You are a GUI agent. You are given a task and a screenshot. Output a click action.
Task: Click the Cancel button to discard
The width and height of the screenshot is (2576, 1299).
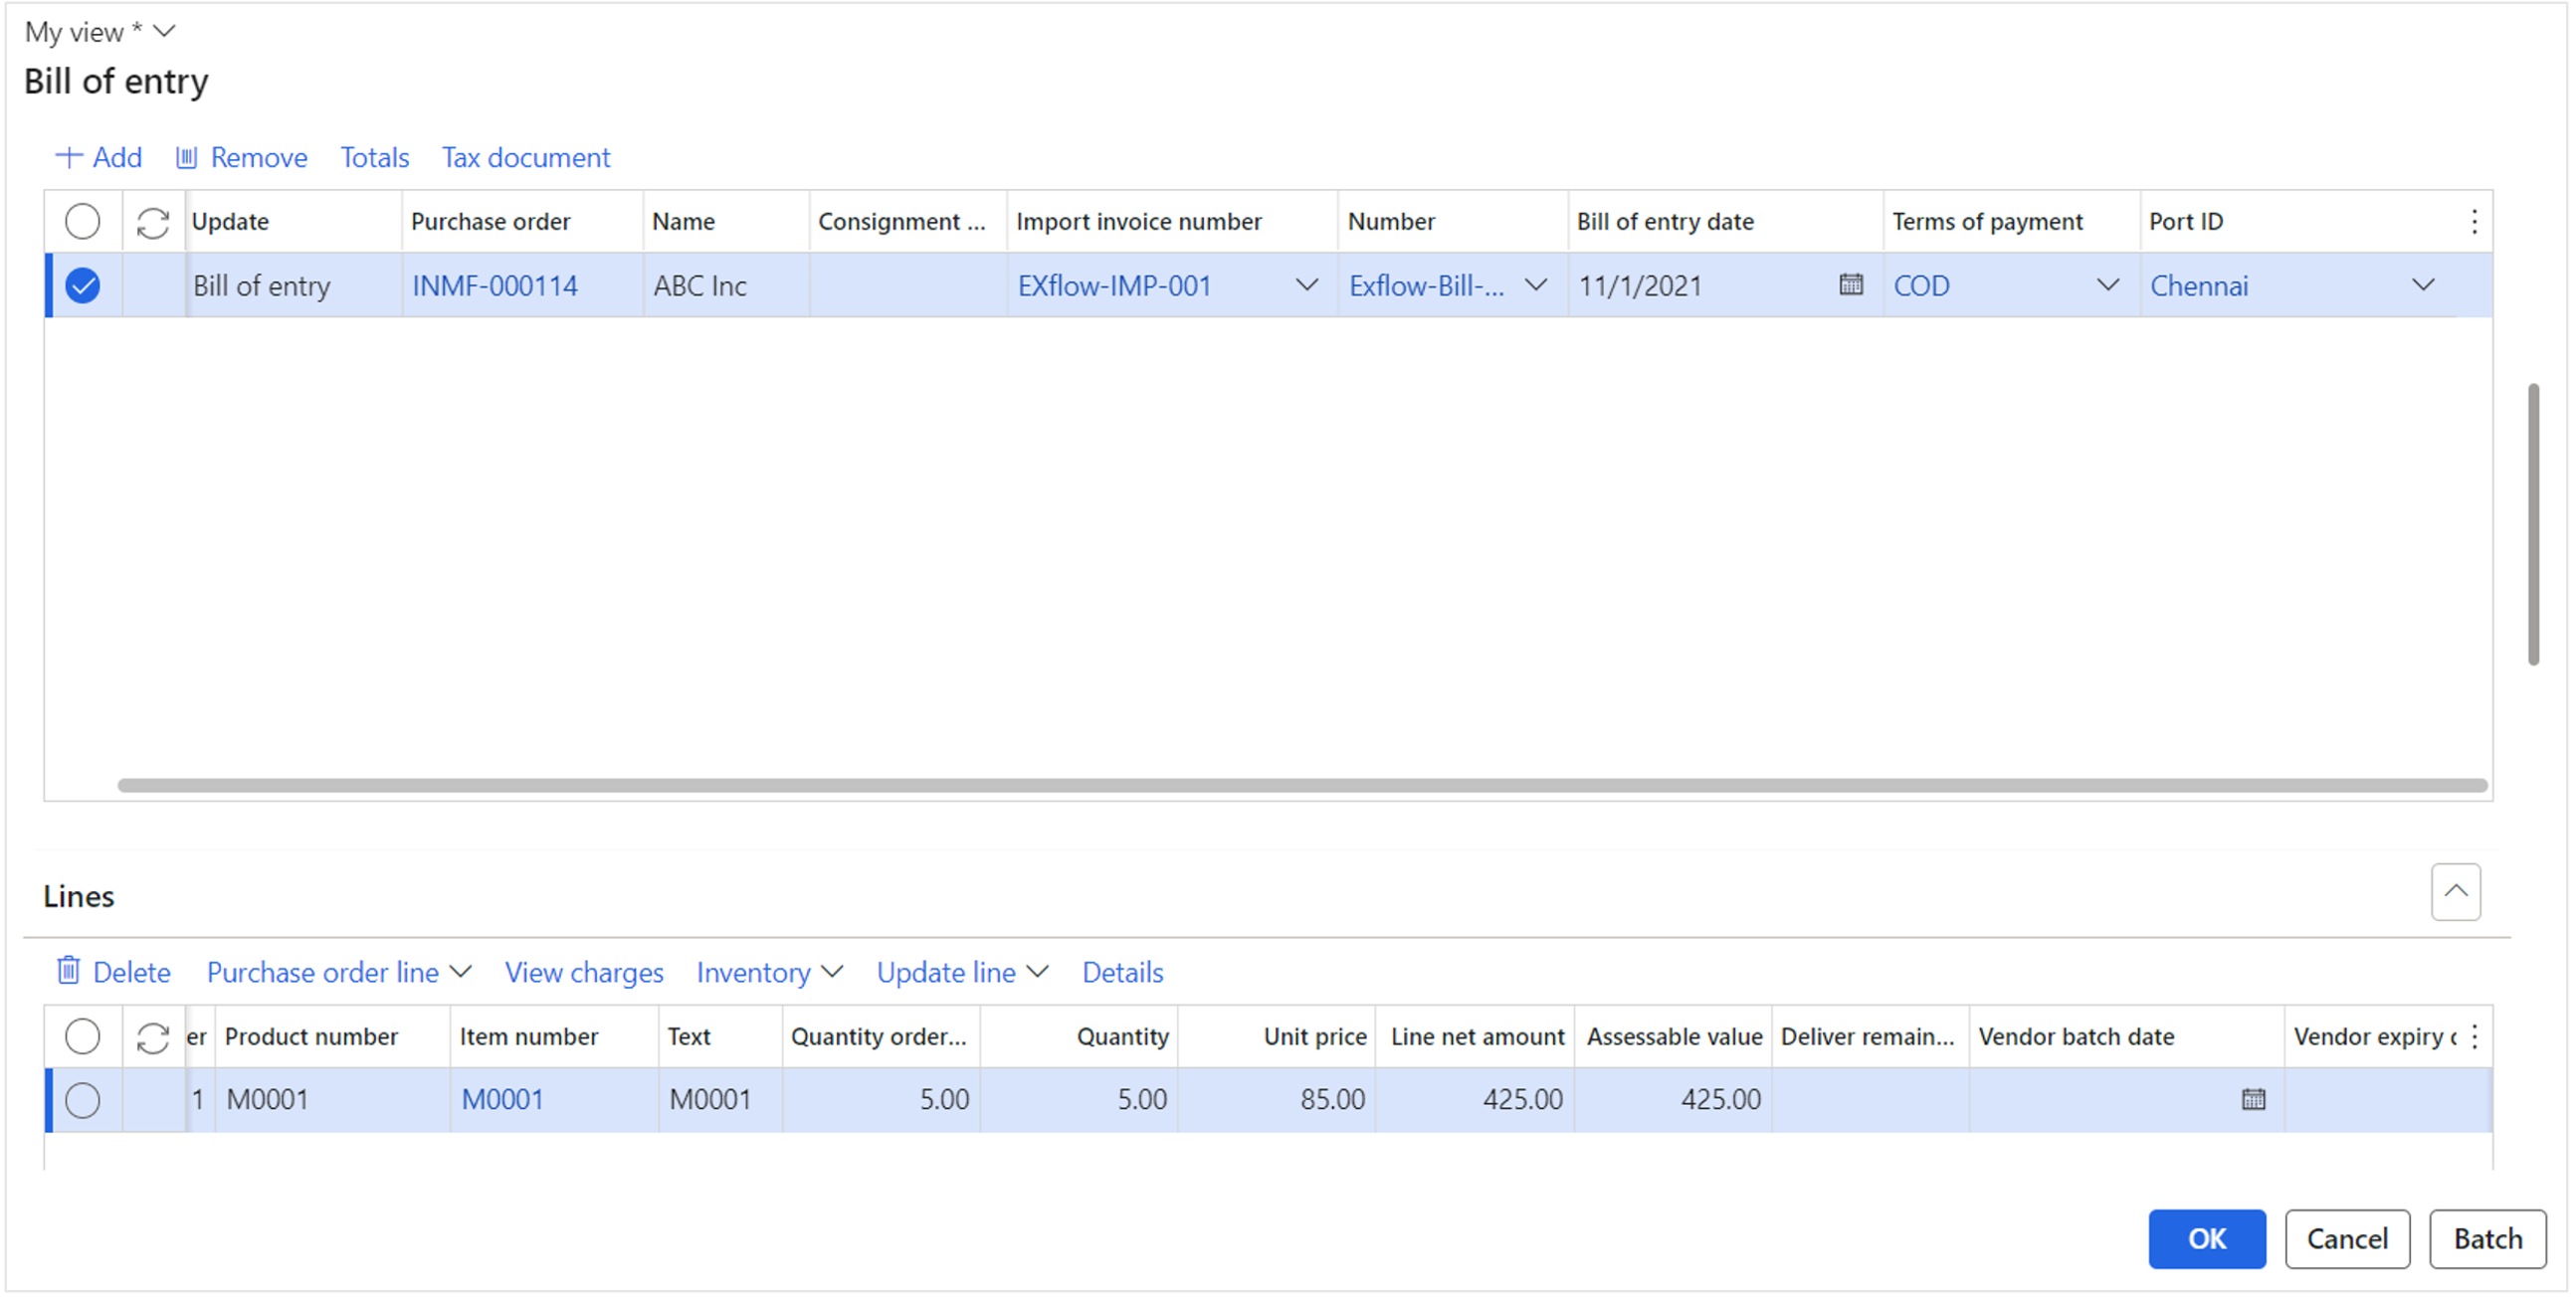click(x=2354, y=1234)
